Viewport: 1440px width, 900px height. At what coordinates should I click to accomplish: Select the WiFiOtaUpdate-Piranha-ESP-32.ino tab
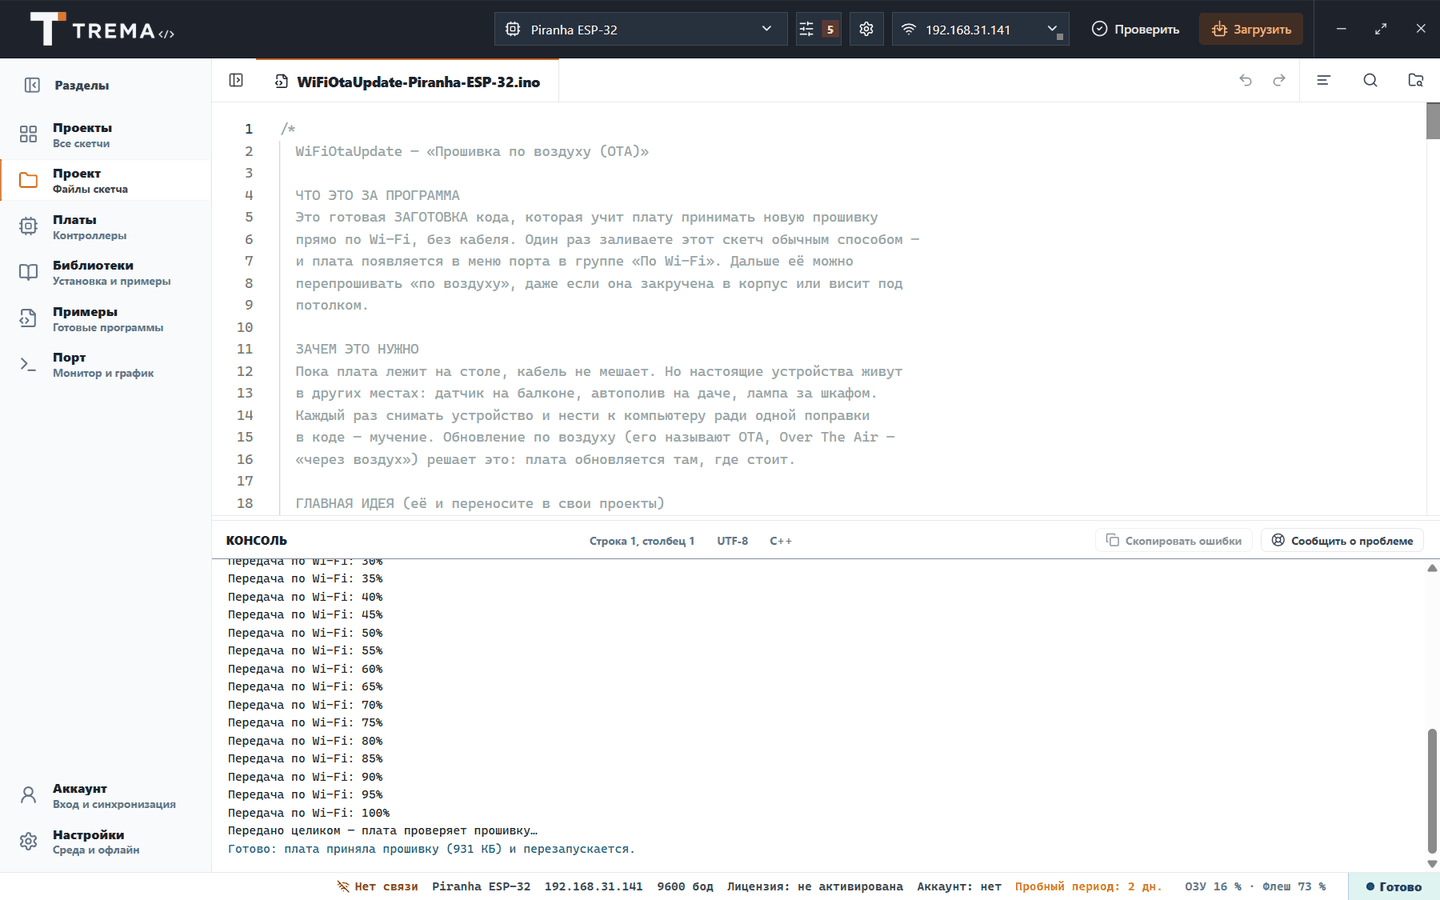pyautogui.click(x=408, y=81)
